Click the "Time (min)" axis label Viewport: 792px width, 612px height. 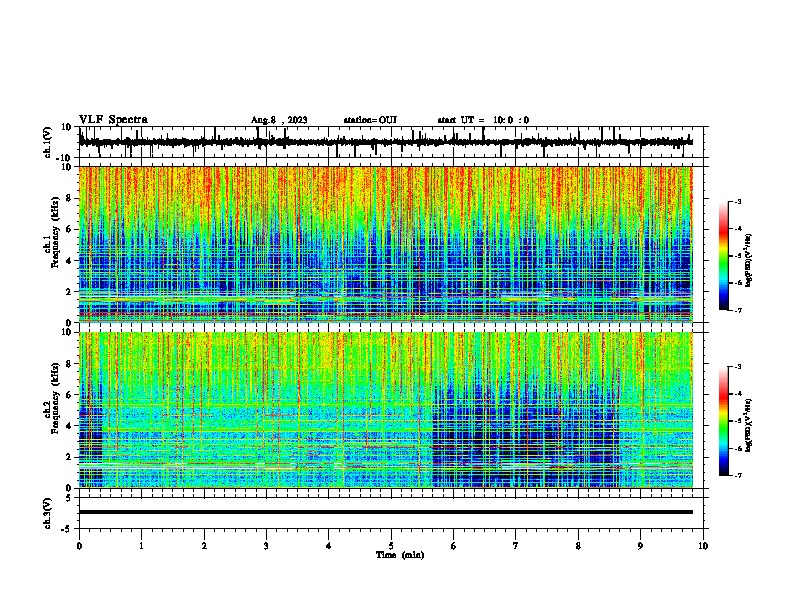400,555
